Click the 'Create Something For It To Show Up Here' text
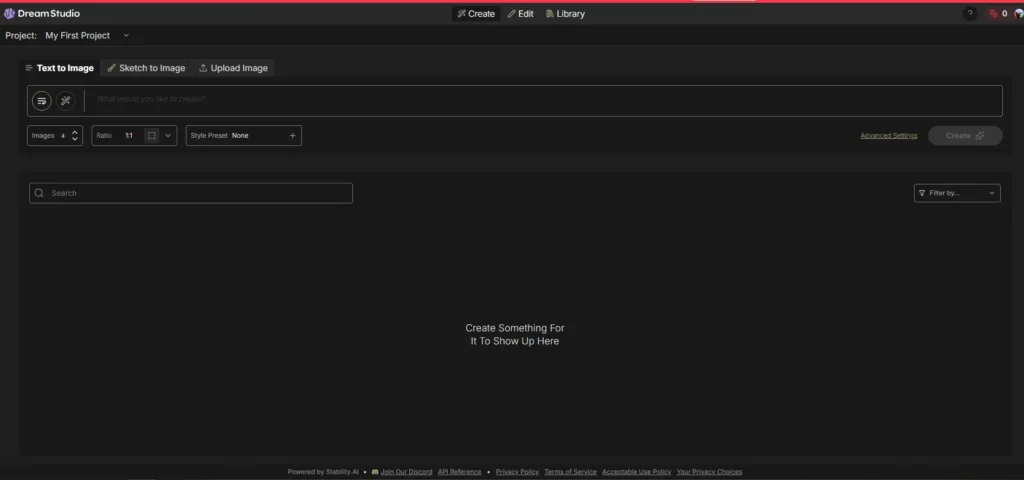 [x=515, y=334]
